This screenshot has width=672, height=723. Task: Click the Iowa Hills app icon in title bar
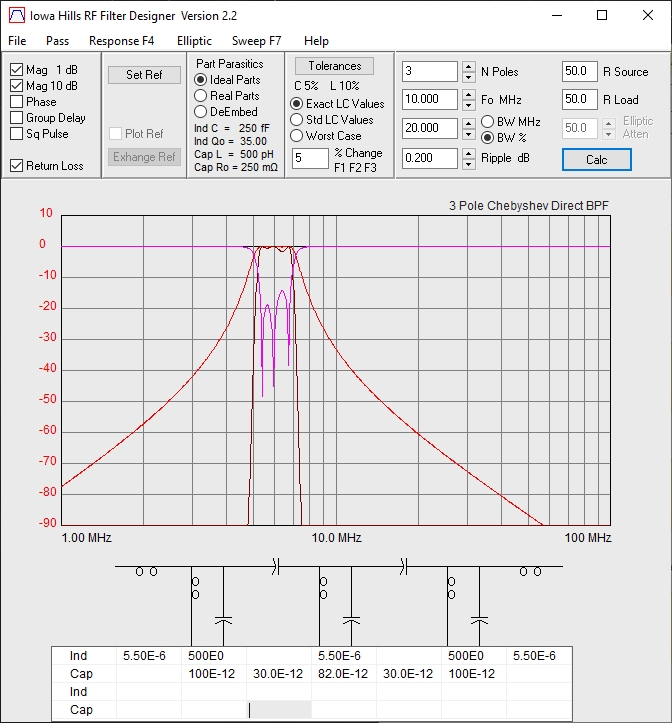[x=17, y=15]
